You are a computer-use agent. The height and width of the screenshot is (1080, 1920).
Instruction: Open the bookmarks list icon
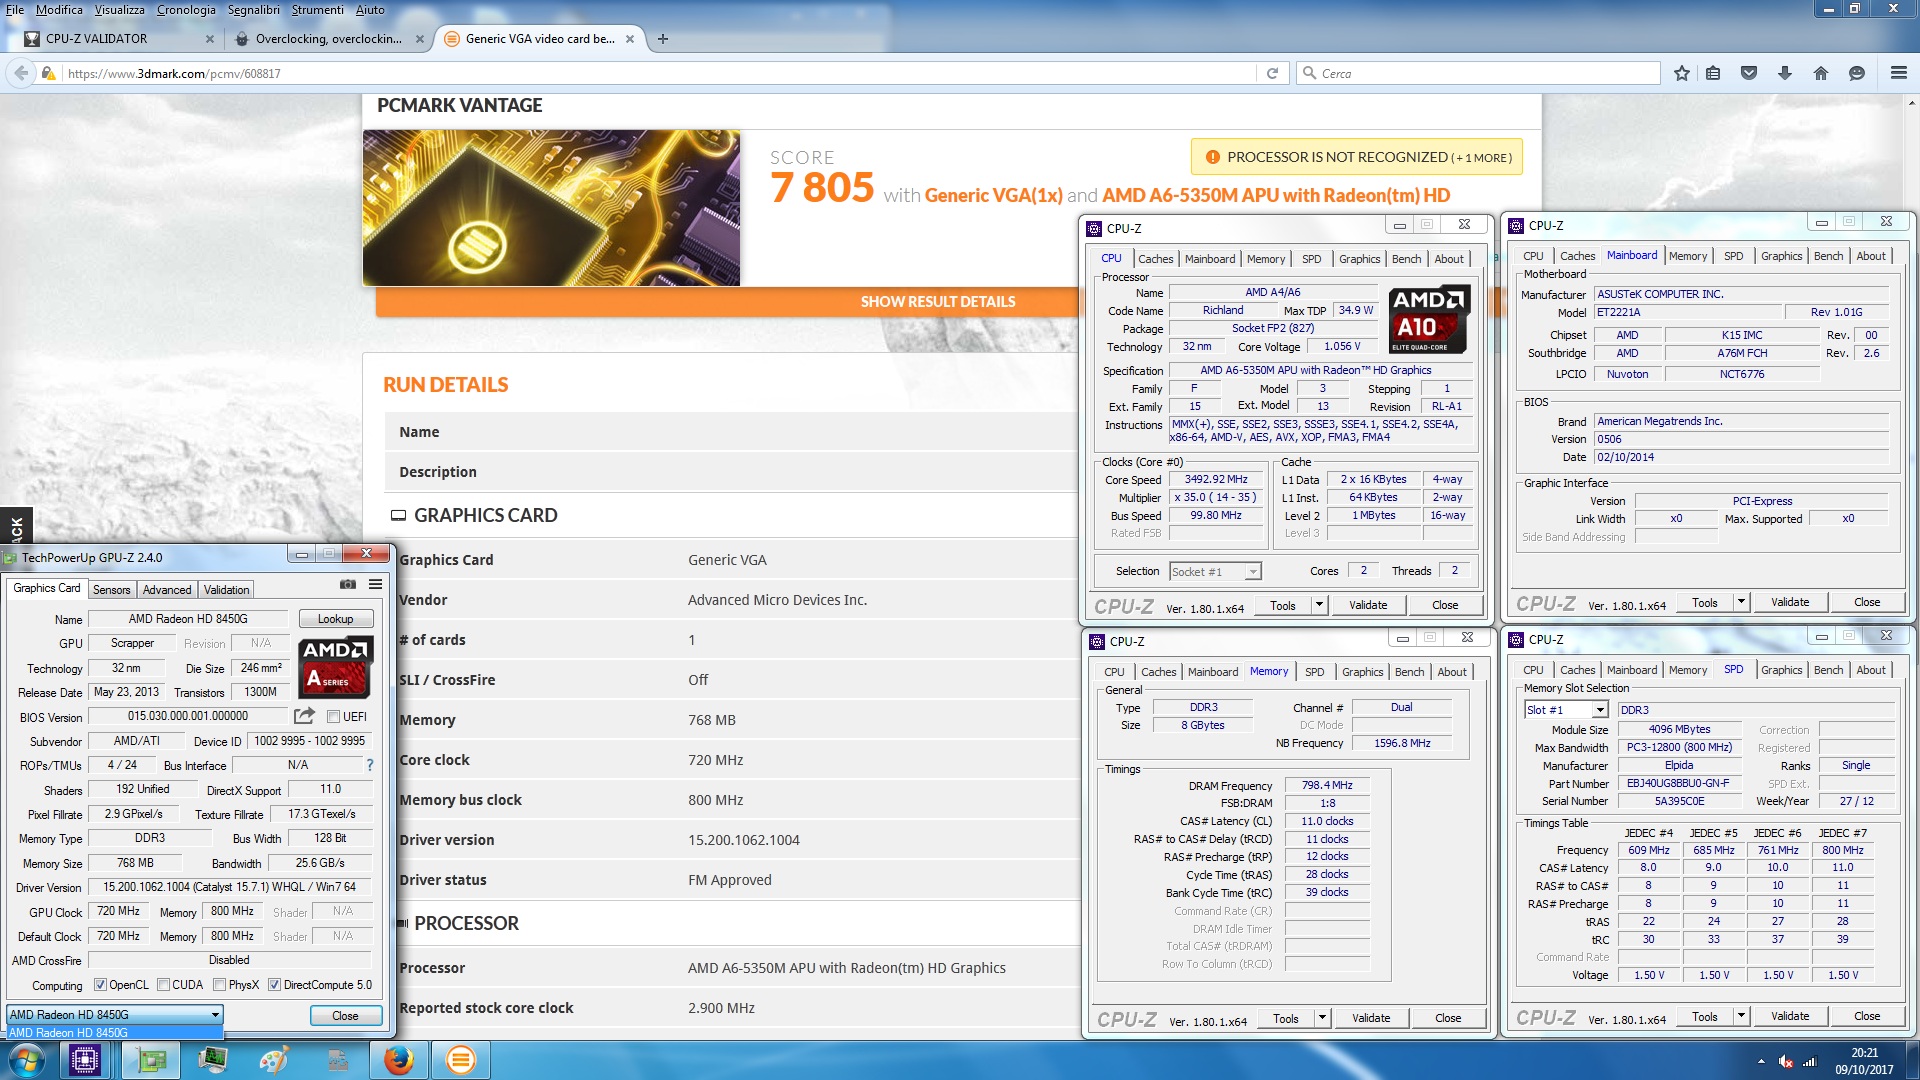(1713, 73)
